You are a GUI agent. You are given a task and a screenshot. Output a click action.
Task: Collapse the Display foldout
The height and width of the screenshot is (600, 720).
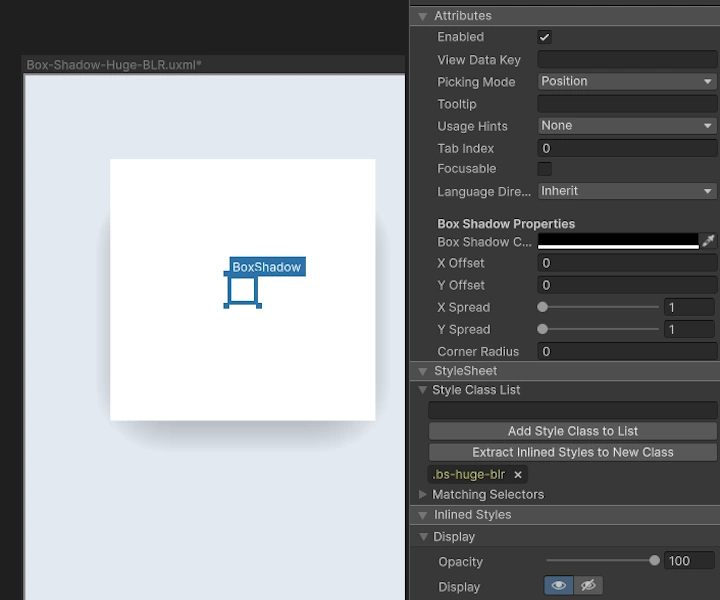pos(423,537)
